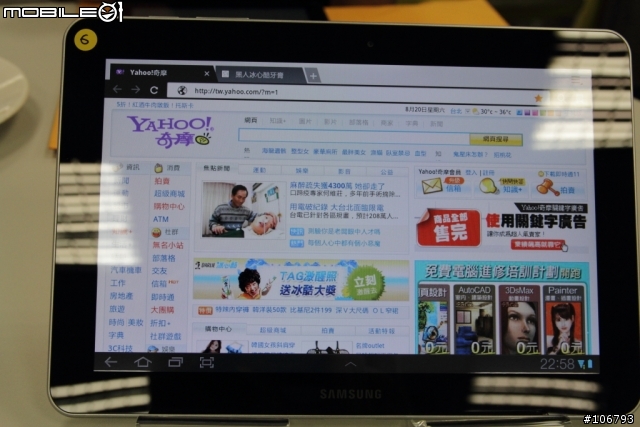Tap the Wi-Fi signal icon in system bar
Screen dimensions: 640x427
pyautogui.click(x=581, y=364)
